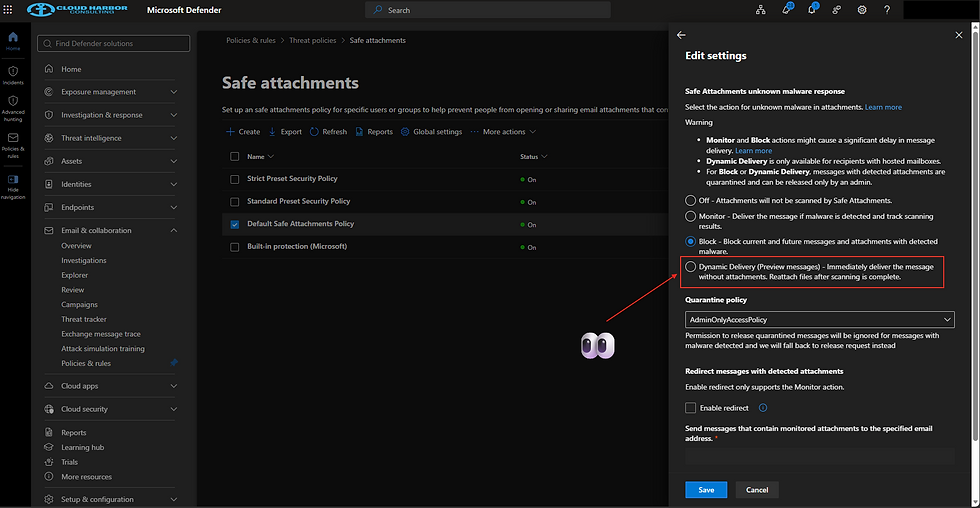Open Threat tracker menu item
This screenshot has width=980, height=508.
pyautogui.click(x=84, y=319)
